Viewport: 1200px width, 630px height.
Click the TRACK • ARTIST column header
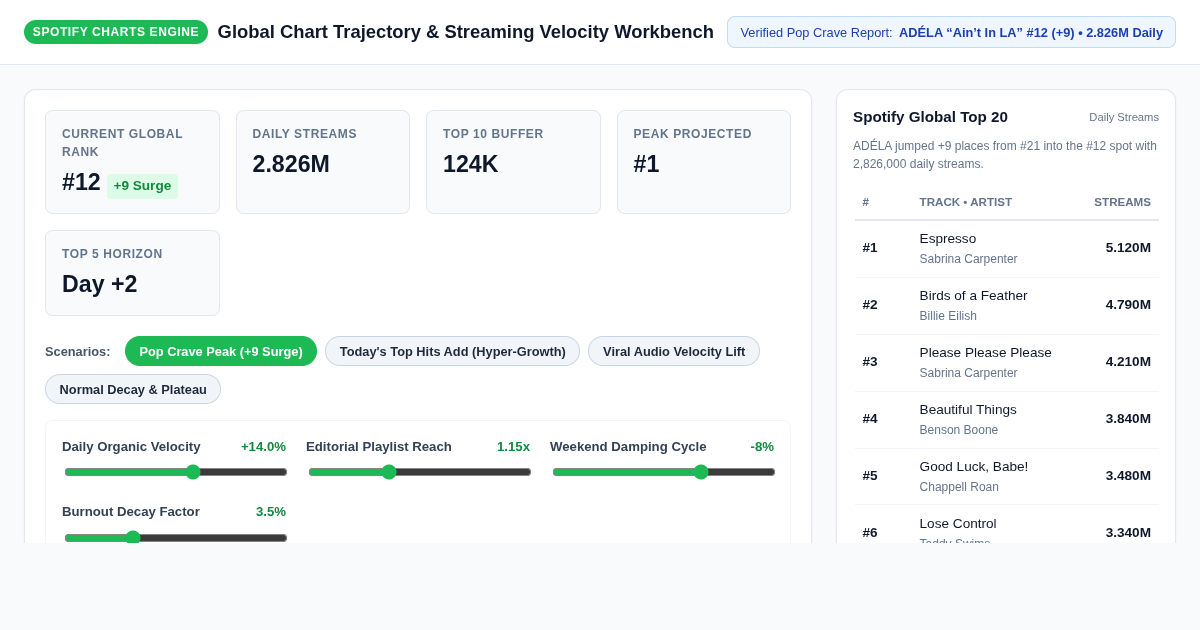966,202
